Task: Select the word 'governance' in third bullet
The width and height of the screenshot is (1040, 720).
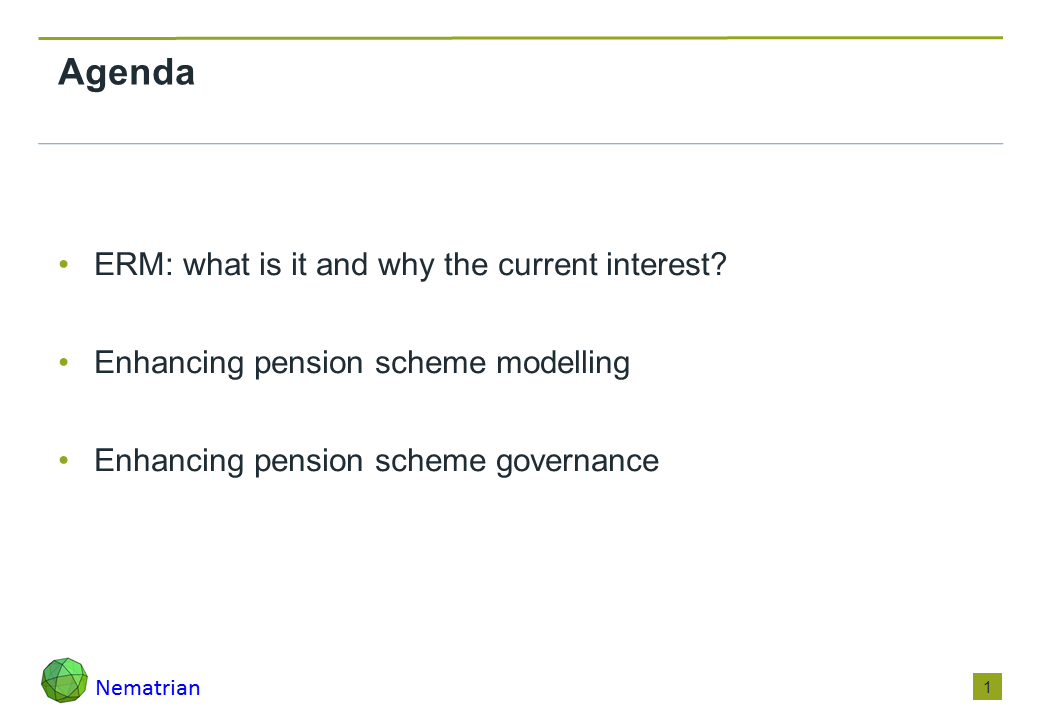Action: (577, 460)
